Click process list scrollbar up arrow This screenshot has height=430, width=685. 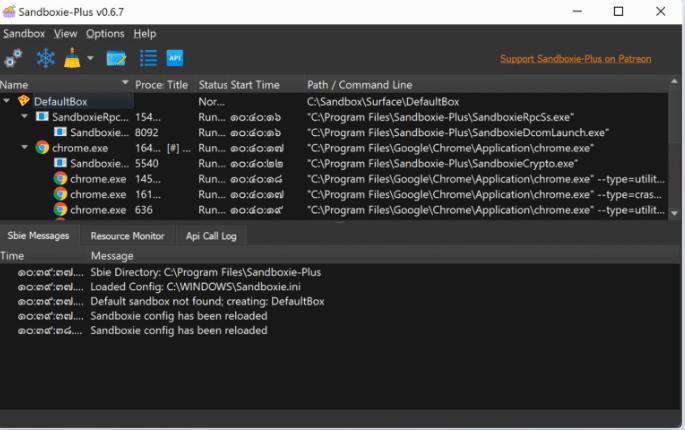pos(674,81)
